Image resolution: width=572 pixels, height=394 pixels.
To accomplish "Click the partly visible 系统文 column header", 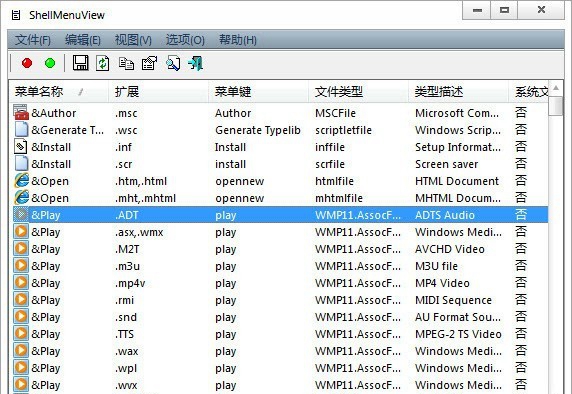I will [x=529, y=92].
